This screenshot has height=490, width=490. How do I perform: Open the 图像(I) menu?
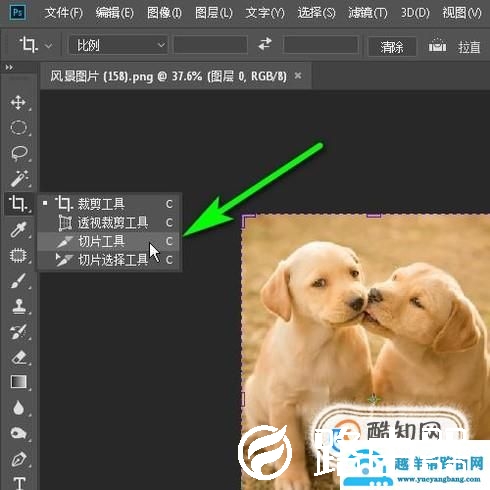coord(164,13)
